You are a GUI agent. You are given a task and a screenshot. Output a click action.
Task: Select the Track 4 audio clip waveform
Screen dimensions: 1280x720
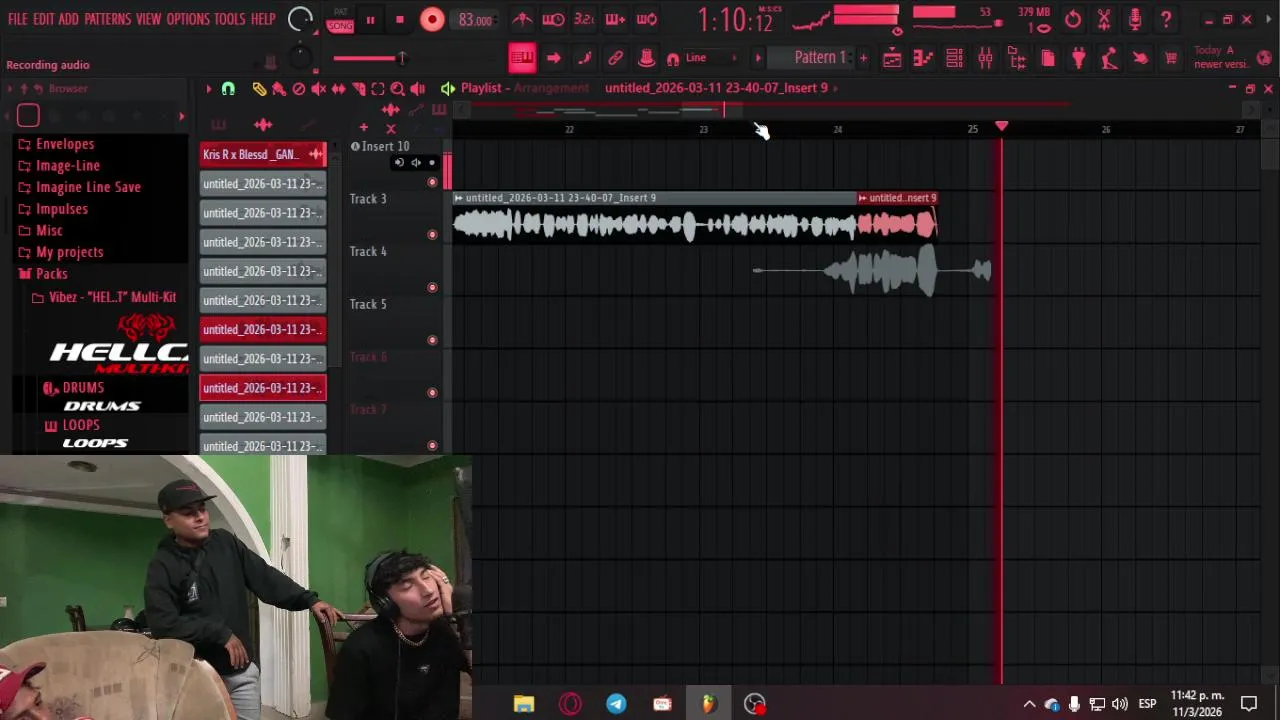(872, 271)
